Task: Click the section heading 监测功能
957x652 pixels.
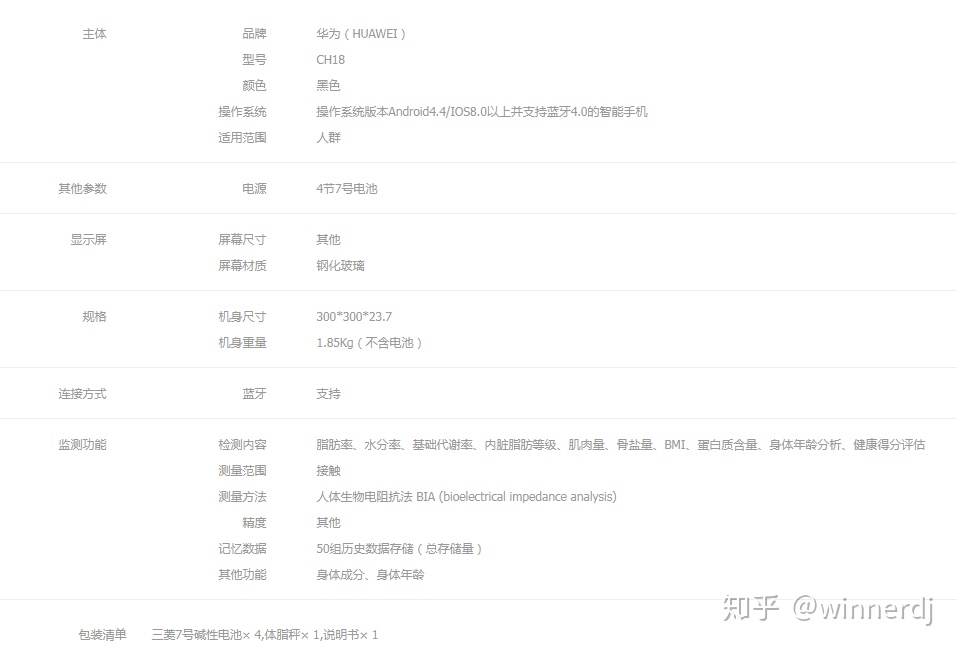Action: coord(82,445)
